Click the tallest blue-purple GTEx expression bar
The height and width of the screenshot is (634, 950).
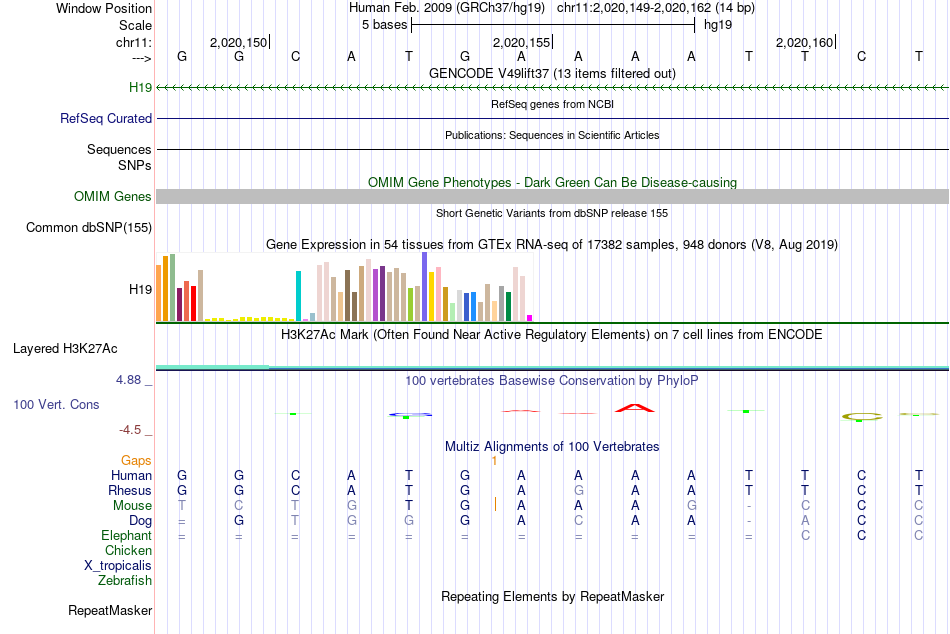pyautogui.click(x=425, y=287)
